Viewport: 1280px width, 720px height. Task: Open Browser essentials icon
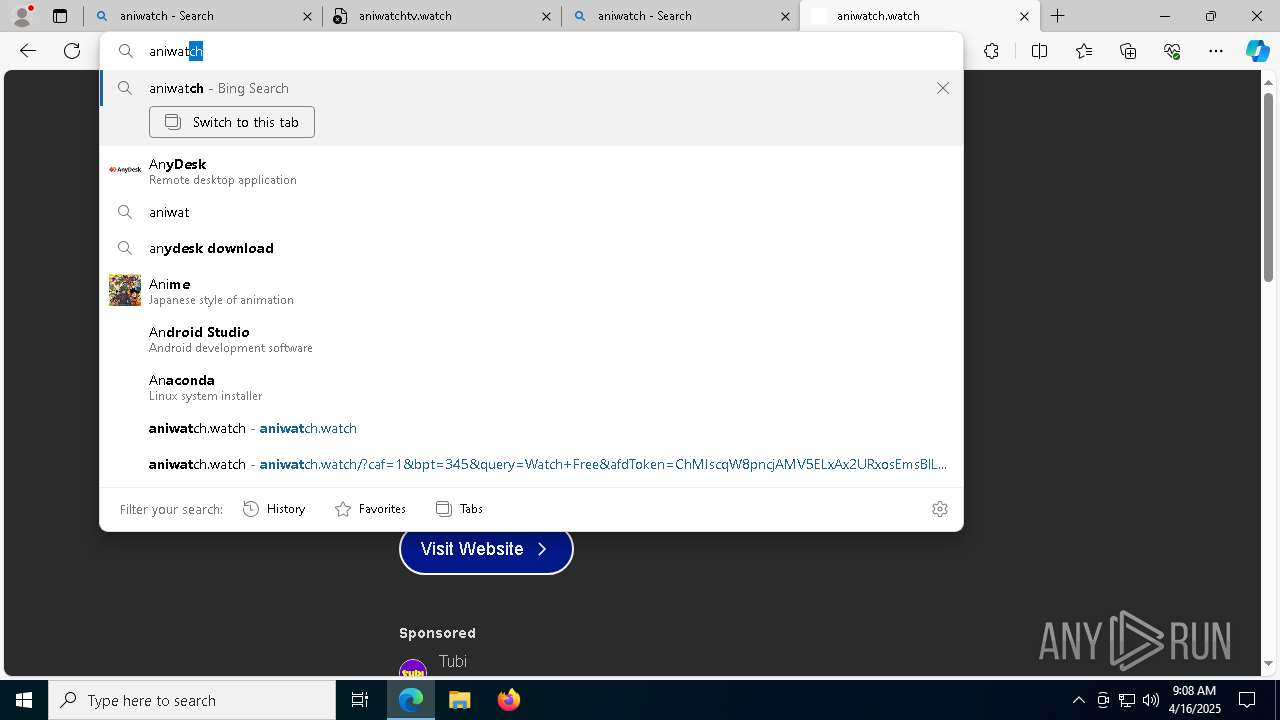[1172, 51]
